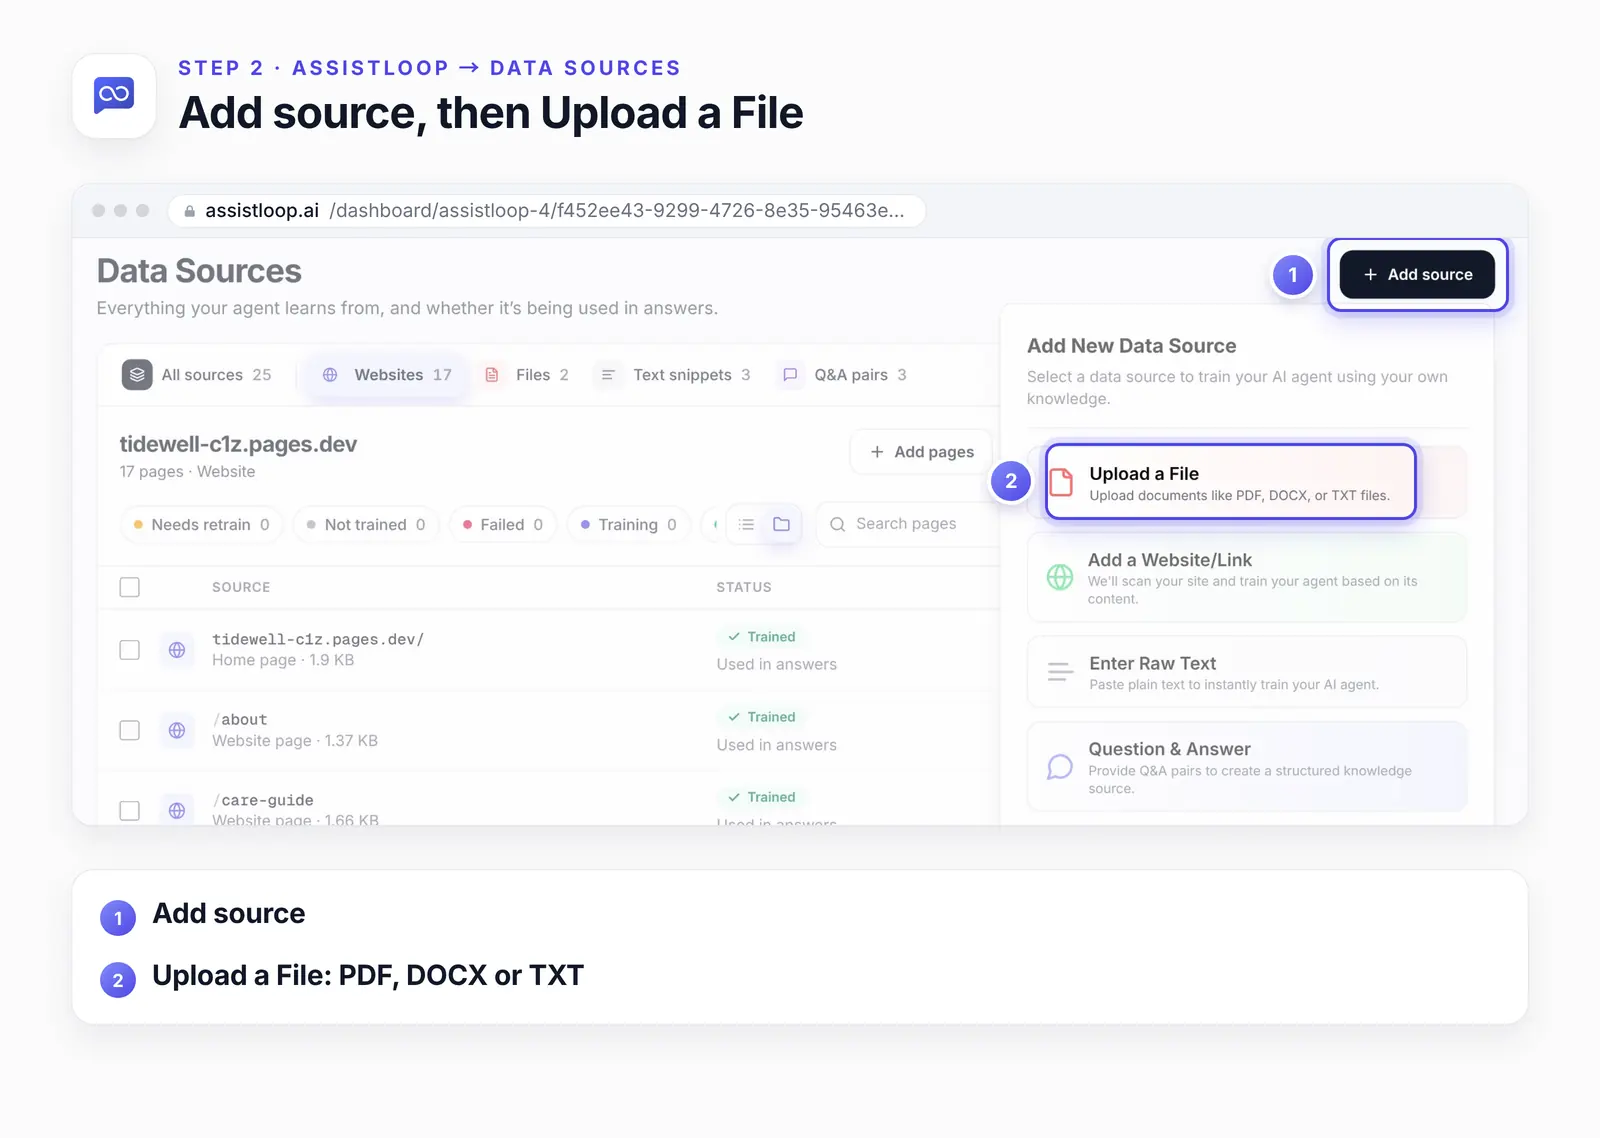Click the '/care-guide' source name
Viewport: 1600px width, 1138px height.
(263, 800)
